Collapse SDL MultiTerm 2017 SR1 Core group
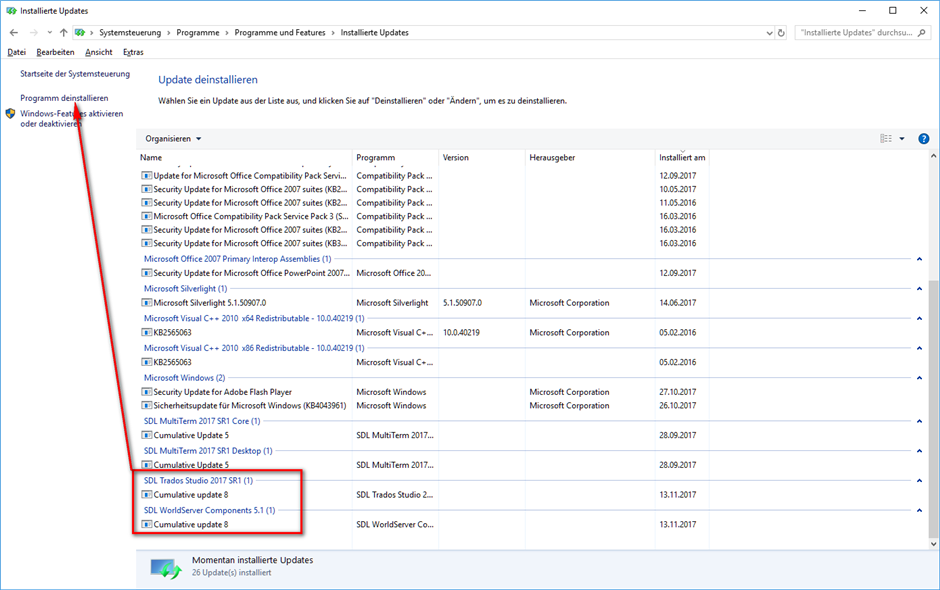 pos(919,421)
